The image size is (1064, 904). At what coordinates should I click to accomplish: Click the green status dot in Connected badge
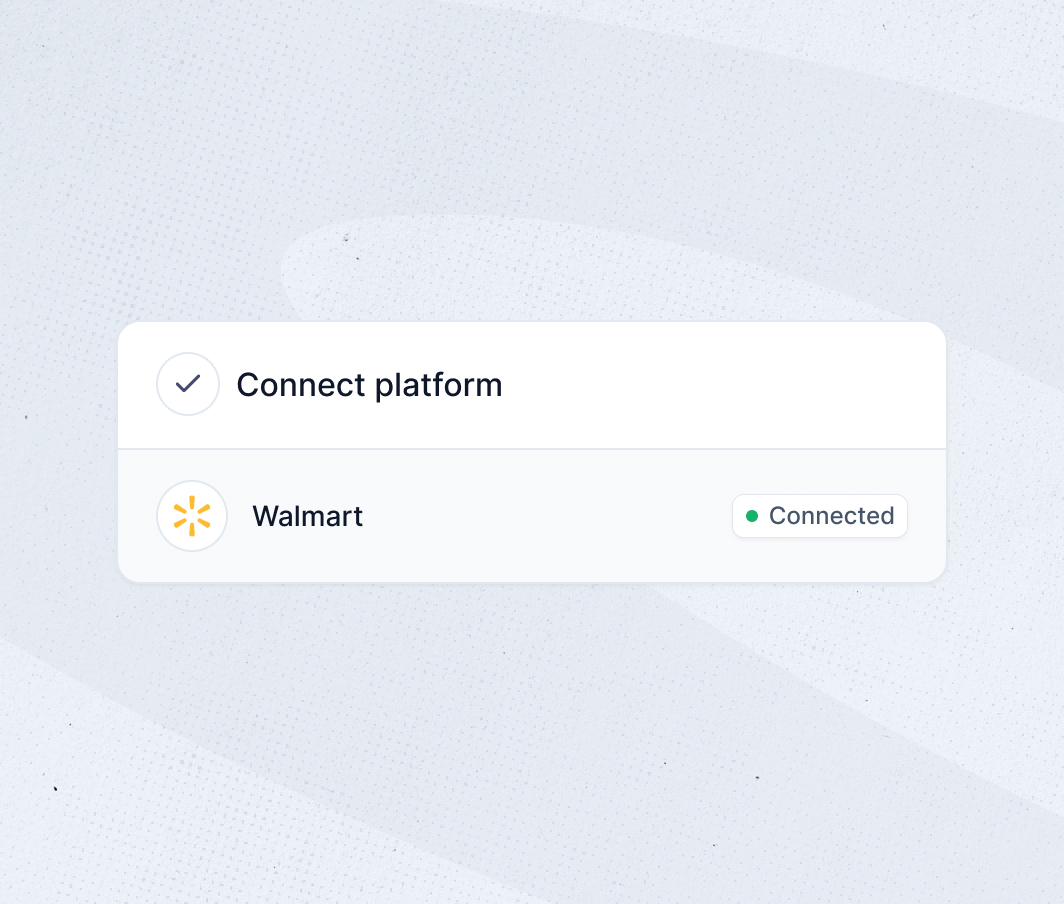(752, 516)
